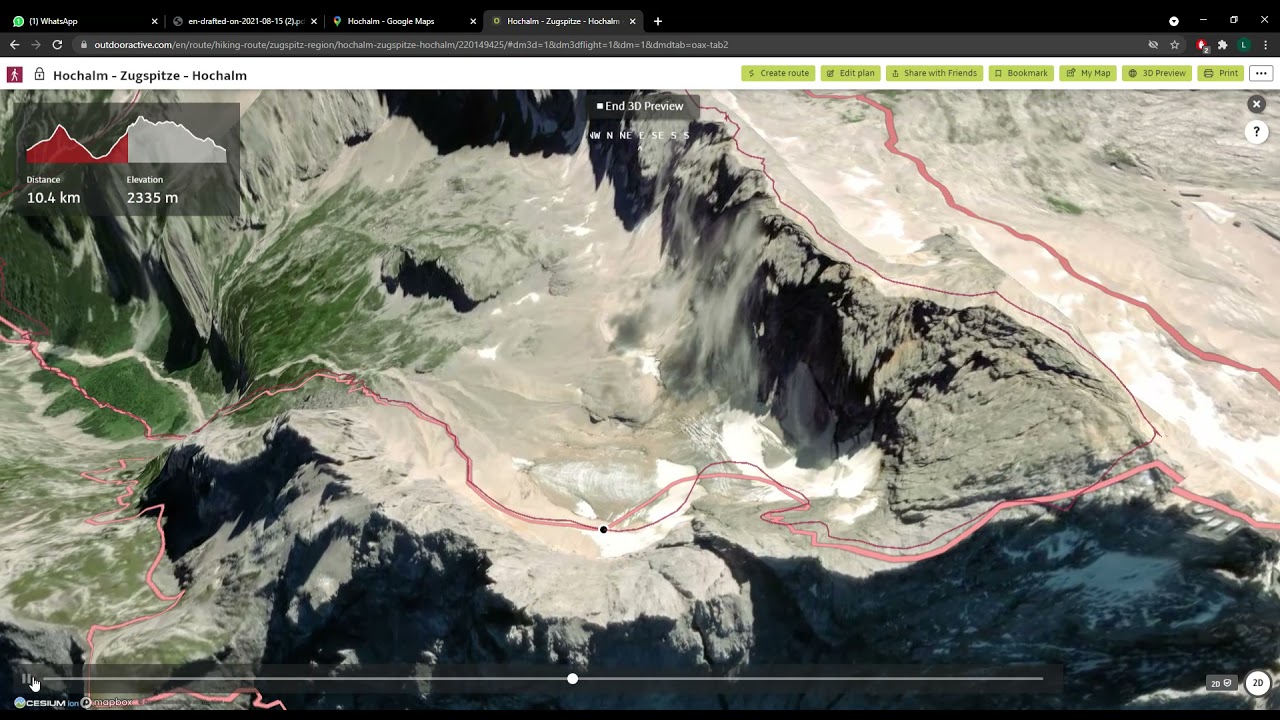1280x720 pixels.
Task: Click the 3D Preview toolbar button
Action: (x=1157, y=73)
